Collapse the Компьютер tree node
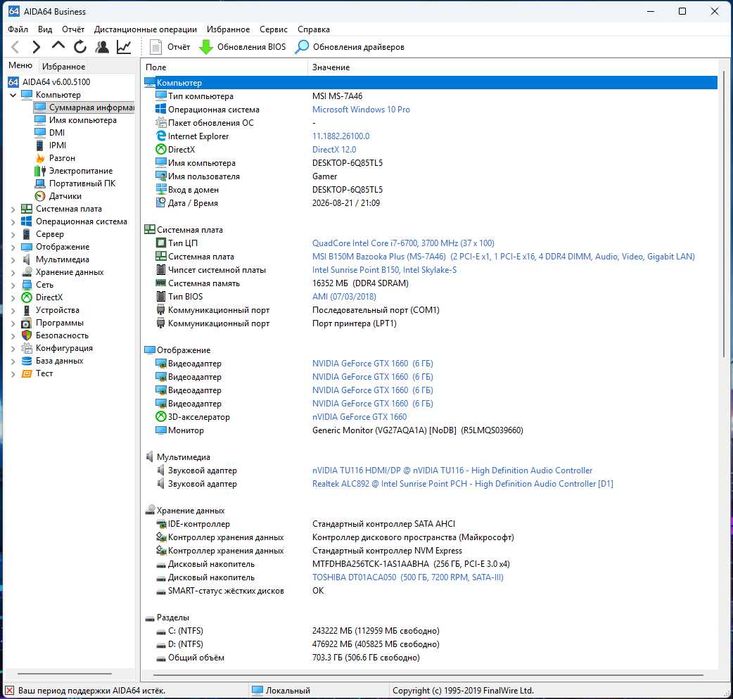The width and height of the screenshot is (733, 699). click(13, 95)
